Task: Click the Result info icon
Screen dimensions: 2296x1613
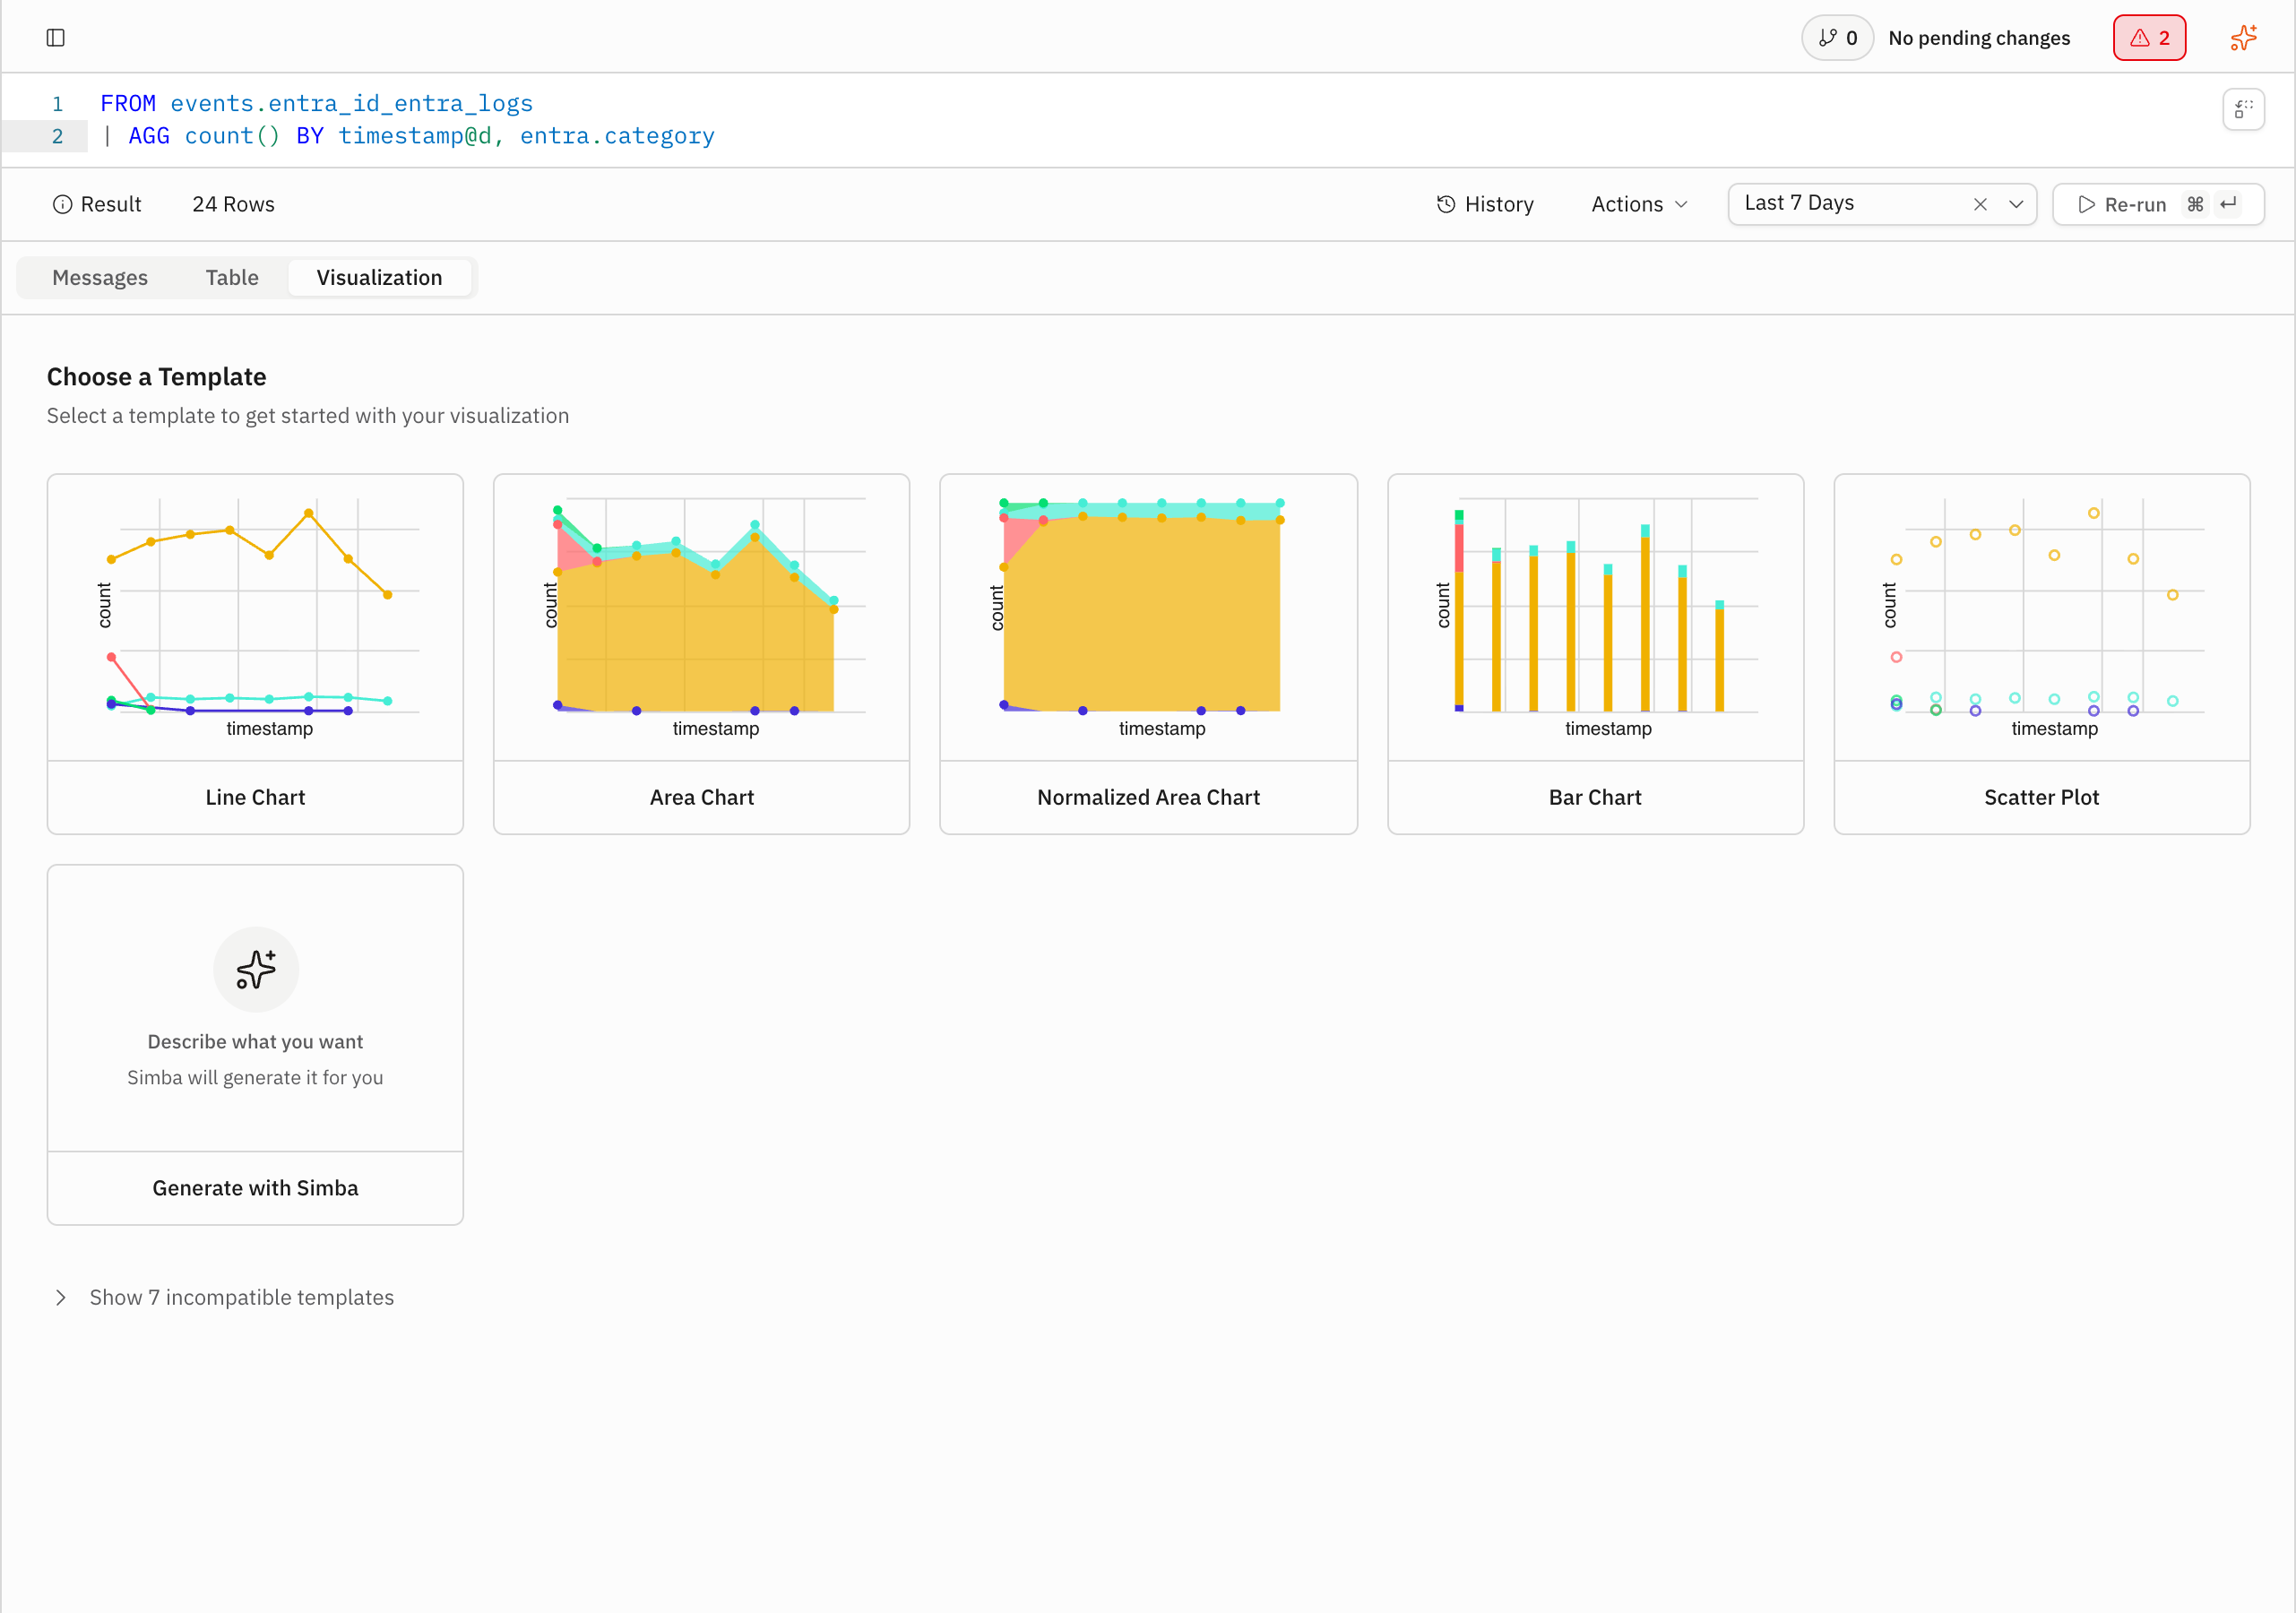Action: click(62, 204)
